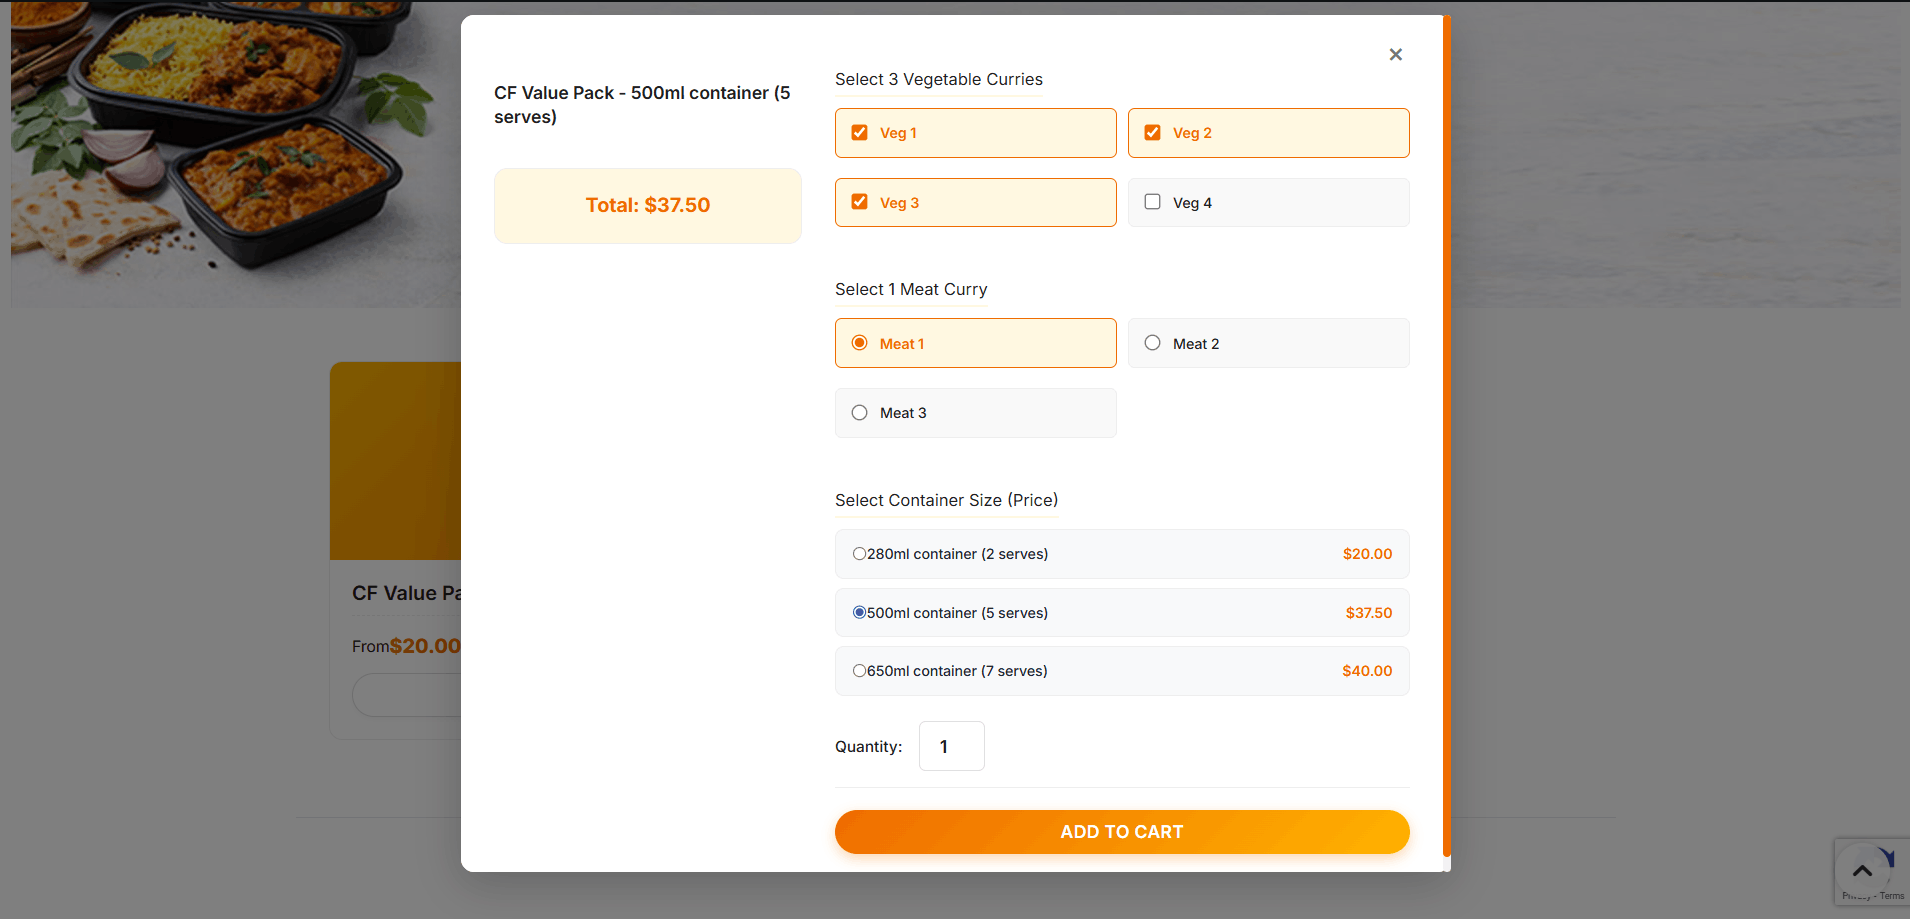Click the $20.00 container price
Image resolution: width=1910 pixels, height=919 pixels.
coord(1366,554)
